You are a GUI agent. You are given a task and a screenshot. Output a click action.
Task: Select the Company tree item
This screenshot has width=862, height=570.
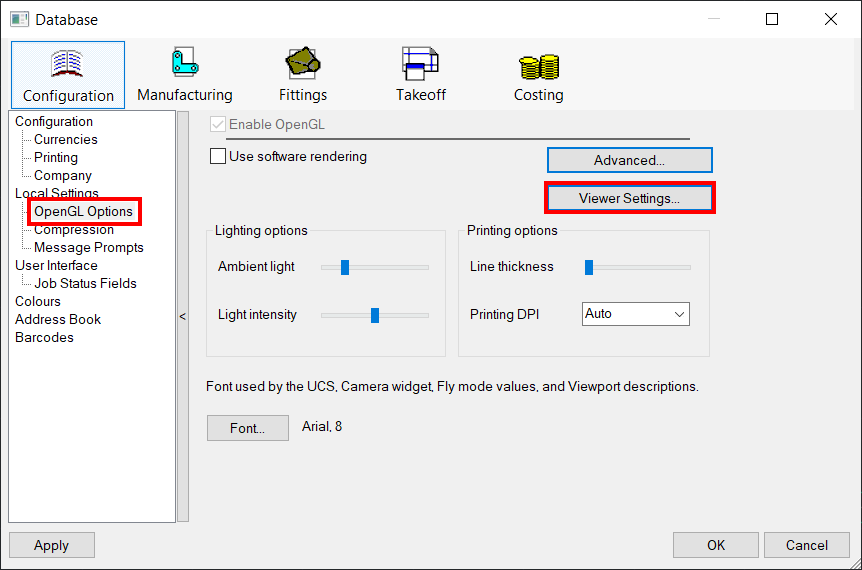pos(63,175)
